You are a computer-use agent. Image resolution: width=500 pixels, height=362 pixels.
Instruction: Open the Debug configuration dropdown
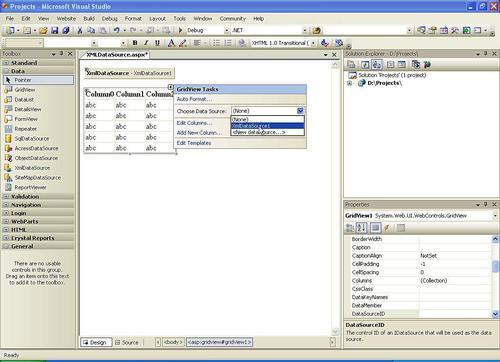coord(227,30)
